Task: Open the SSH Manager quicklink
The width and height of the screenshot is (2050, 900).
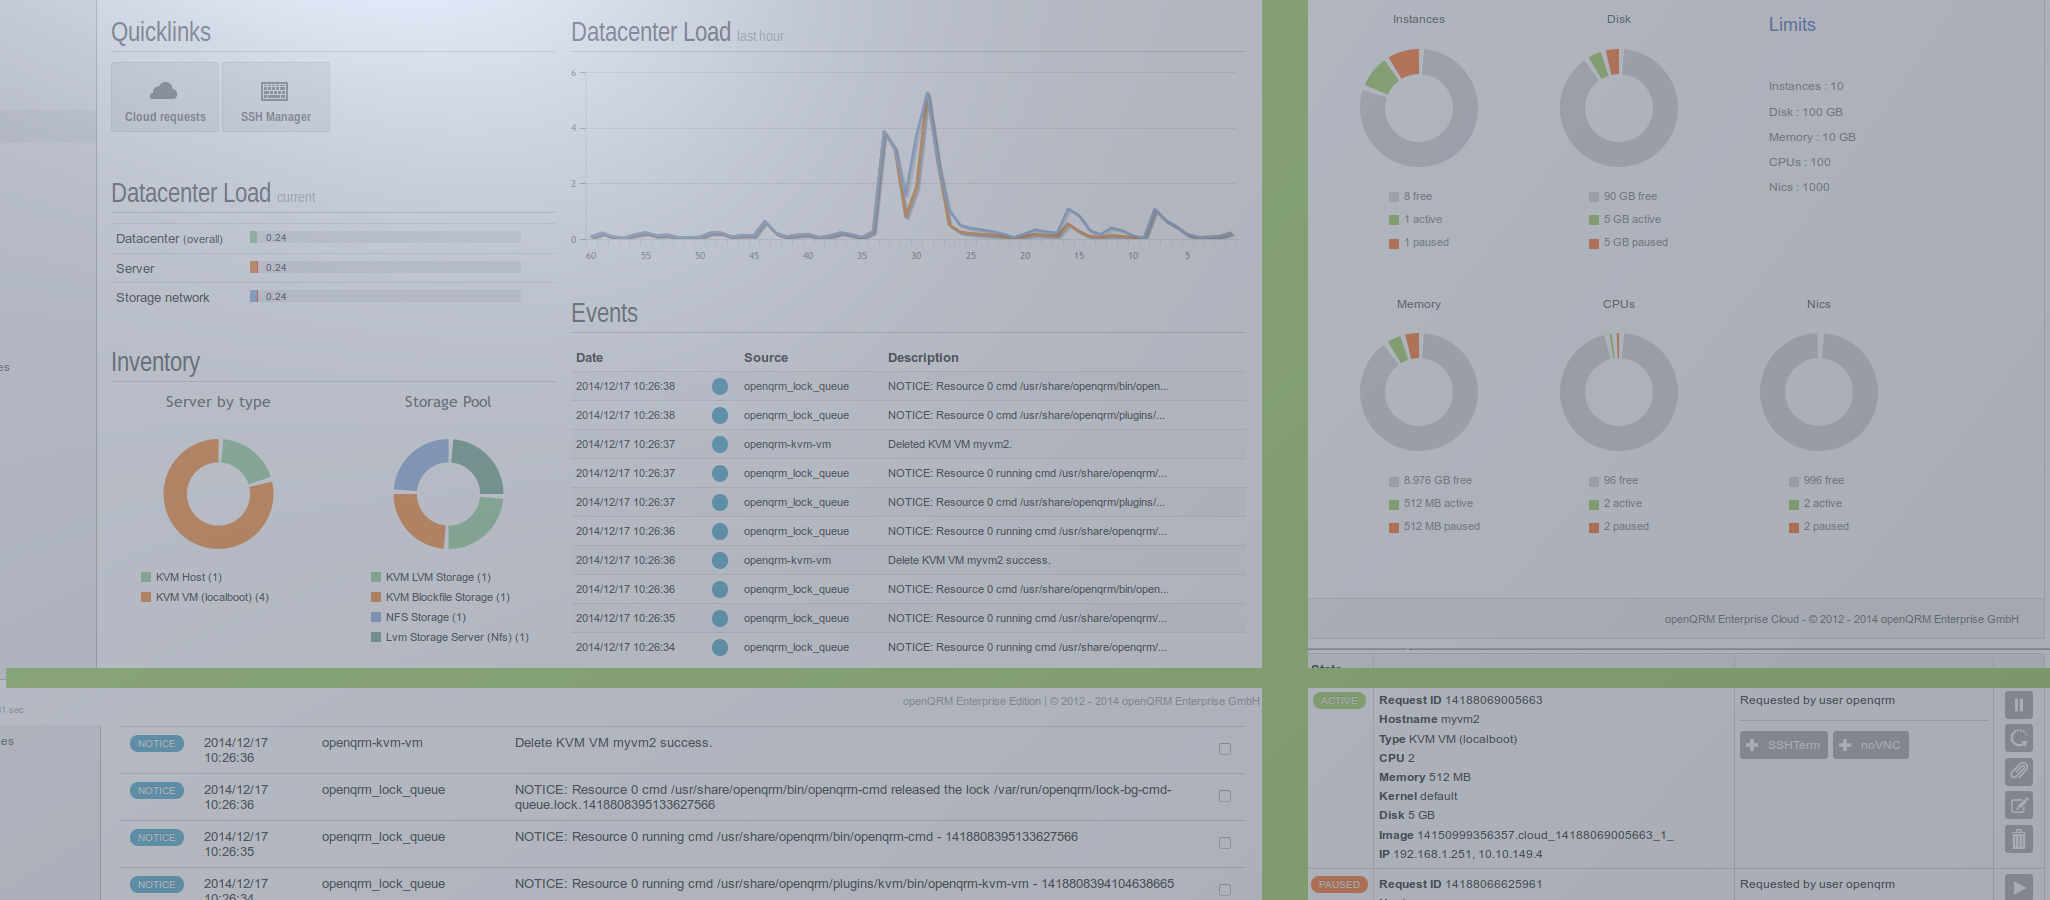Action: pos(276,97)
